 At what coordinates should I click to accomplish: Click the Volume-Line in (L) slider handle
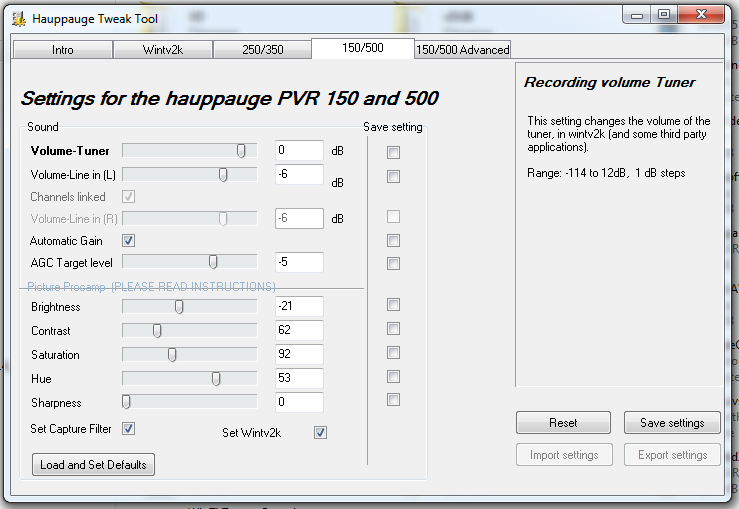223,175
